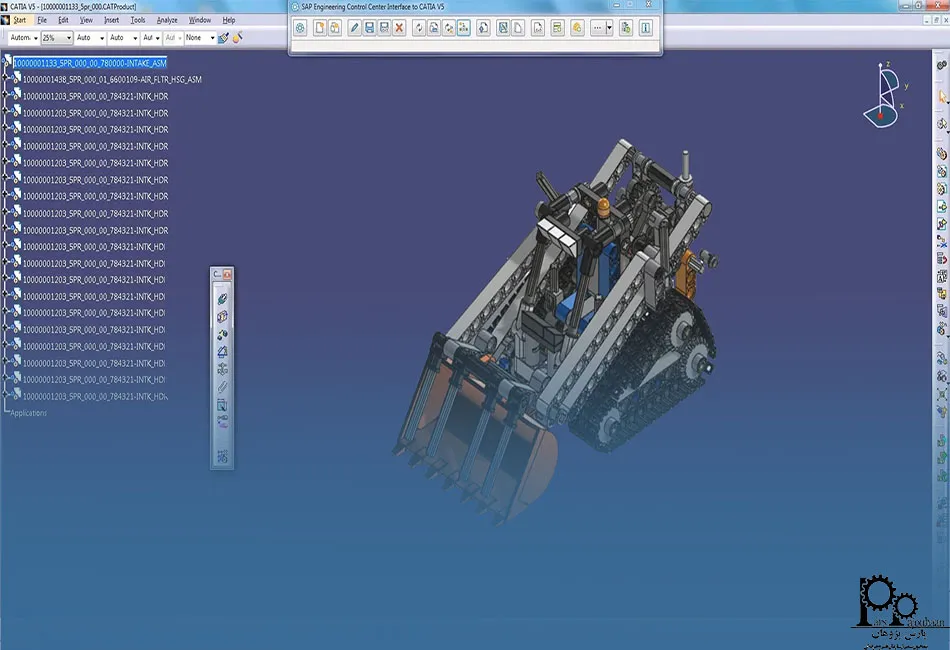This screenshot has width=950, height=650.
Task: Open the 25% transparency dropdown
Action: 68,38
